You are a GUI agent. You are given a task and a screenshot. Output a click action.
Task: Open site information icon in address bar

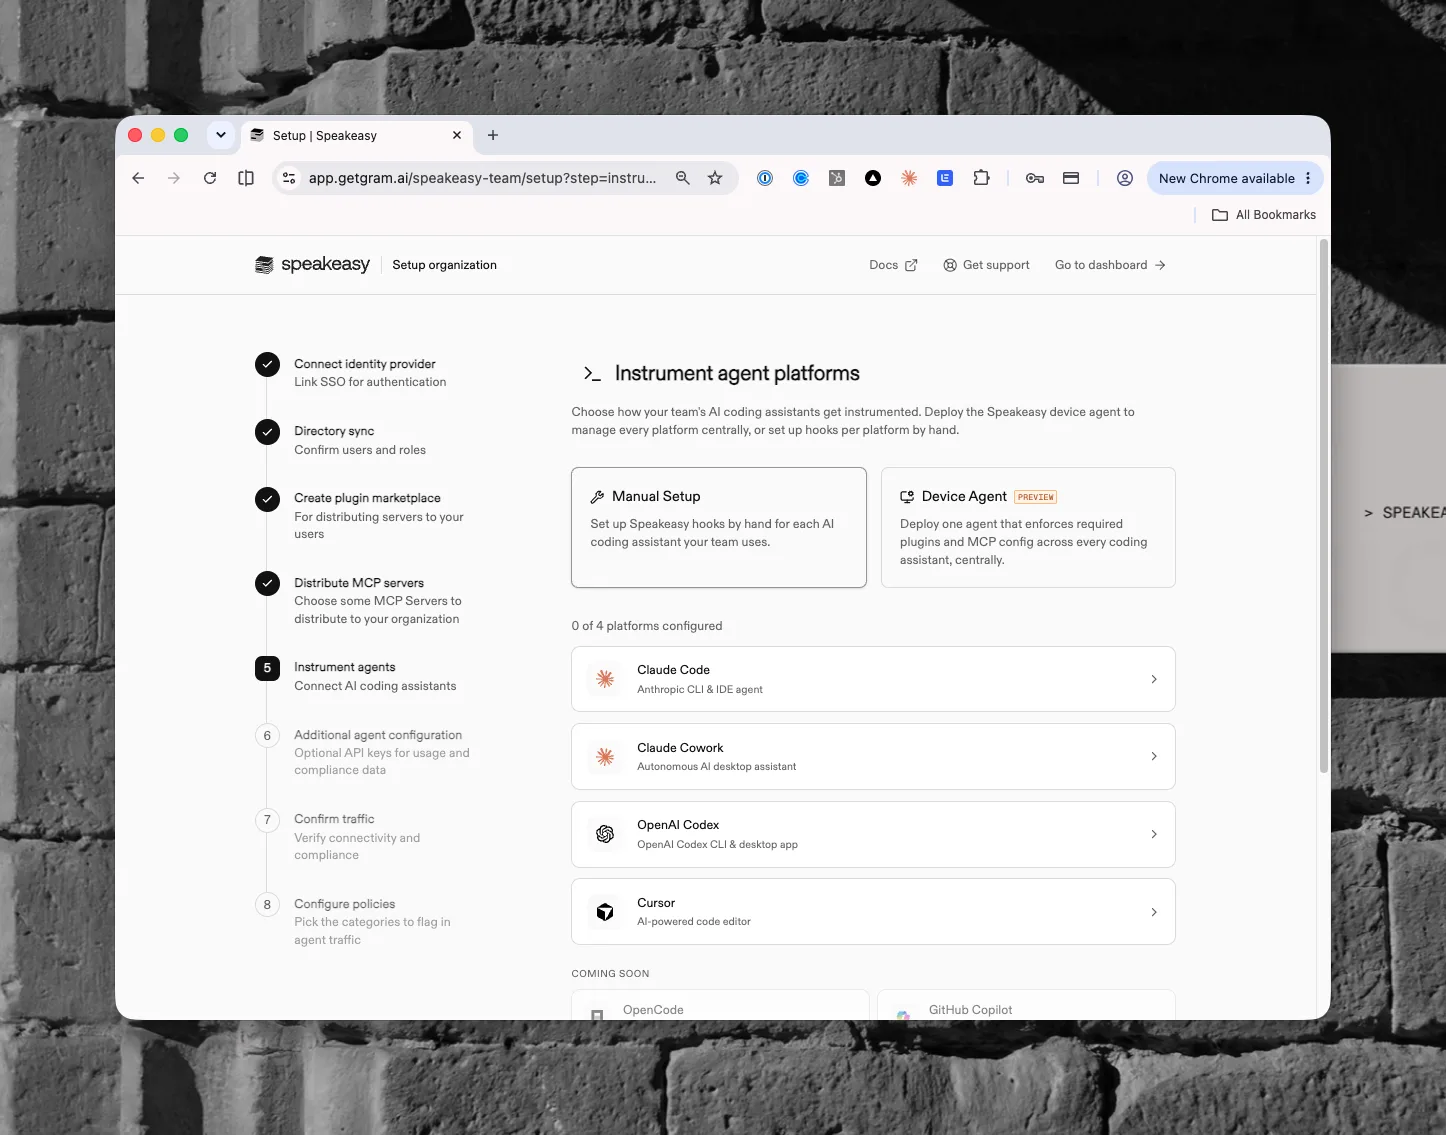pyautogui.click(x=289, y=178)
